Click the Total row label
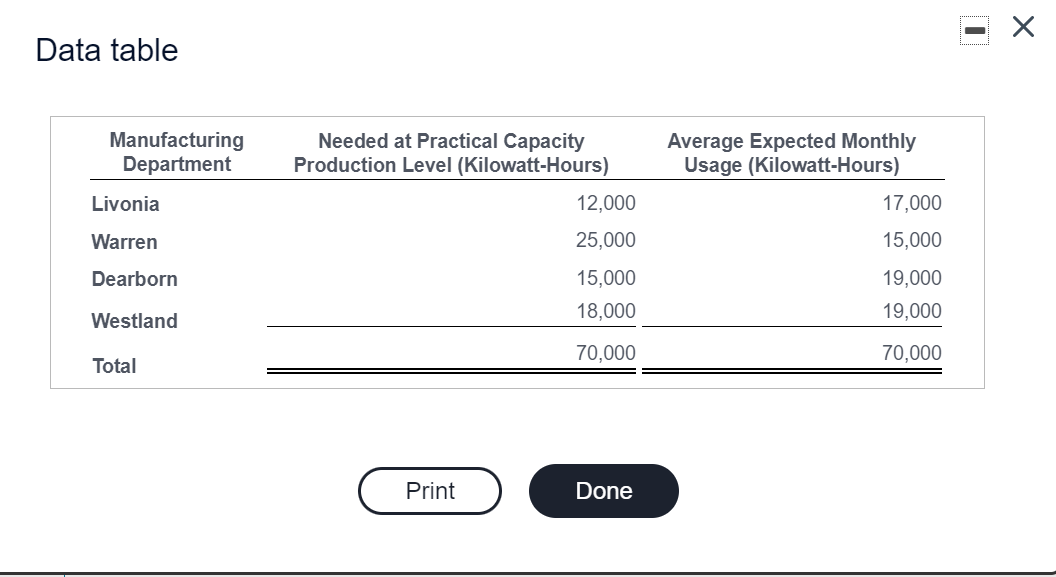 114,365
